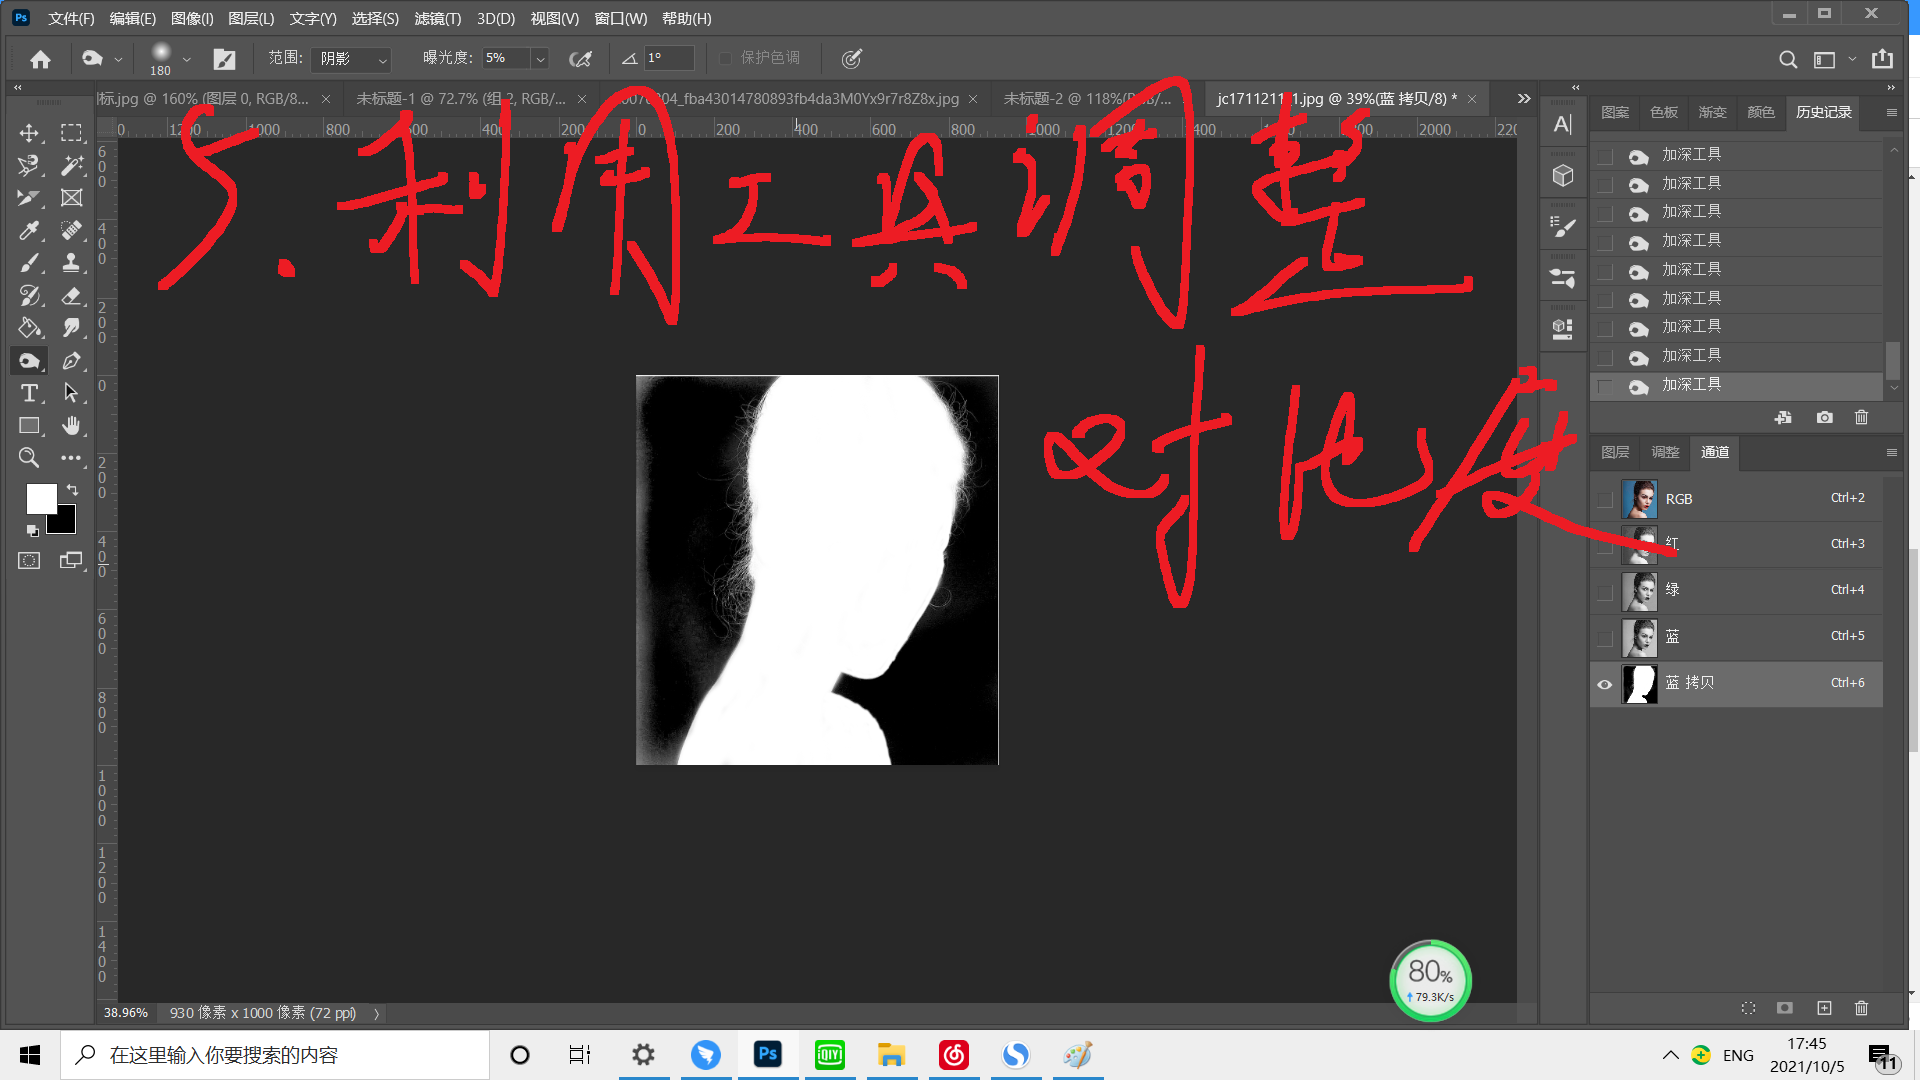This screenshot has width=1920, height=1080.
Task: Select the Horizontal Type tool
Action: tap(29, 393)
